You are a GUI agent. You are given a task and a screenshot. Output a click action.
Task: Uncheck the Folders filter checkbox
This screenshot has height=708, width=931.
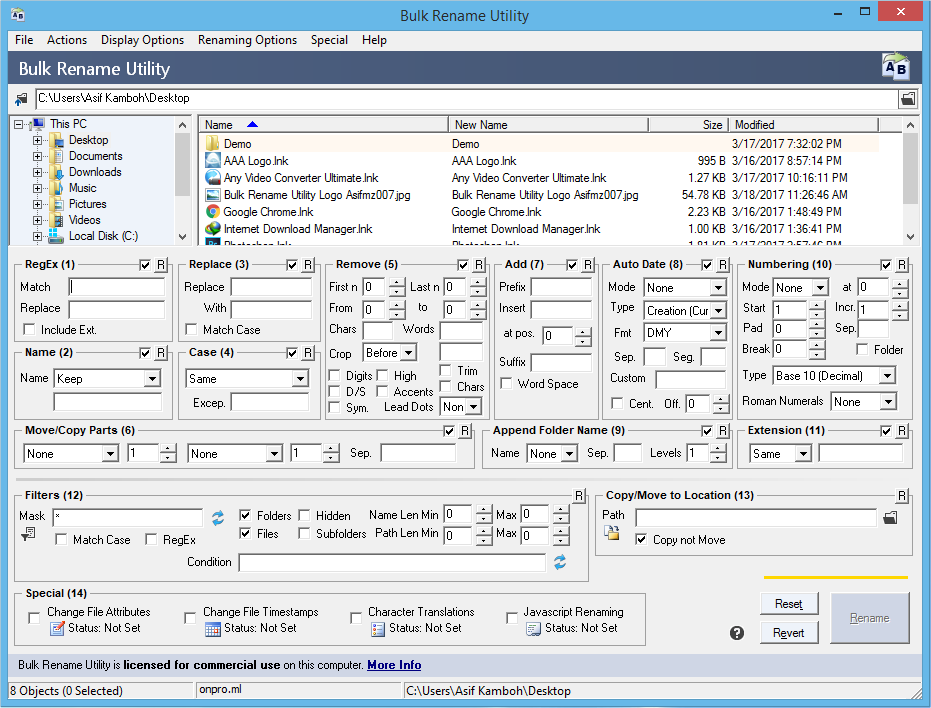[x=245, y=515]
